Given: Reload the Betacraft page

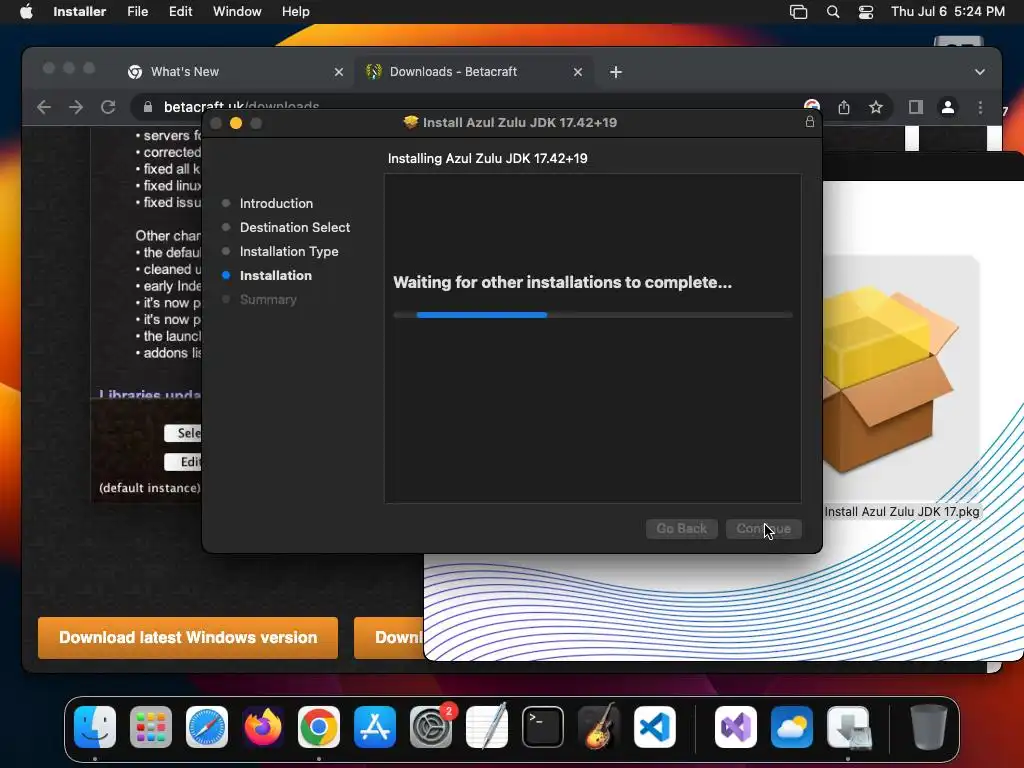Looking at the screenshot, I should coord(108,107).
